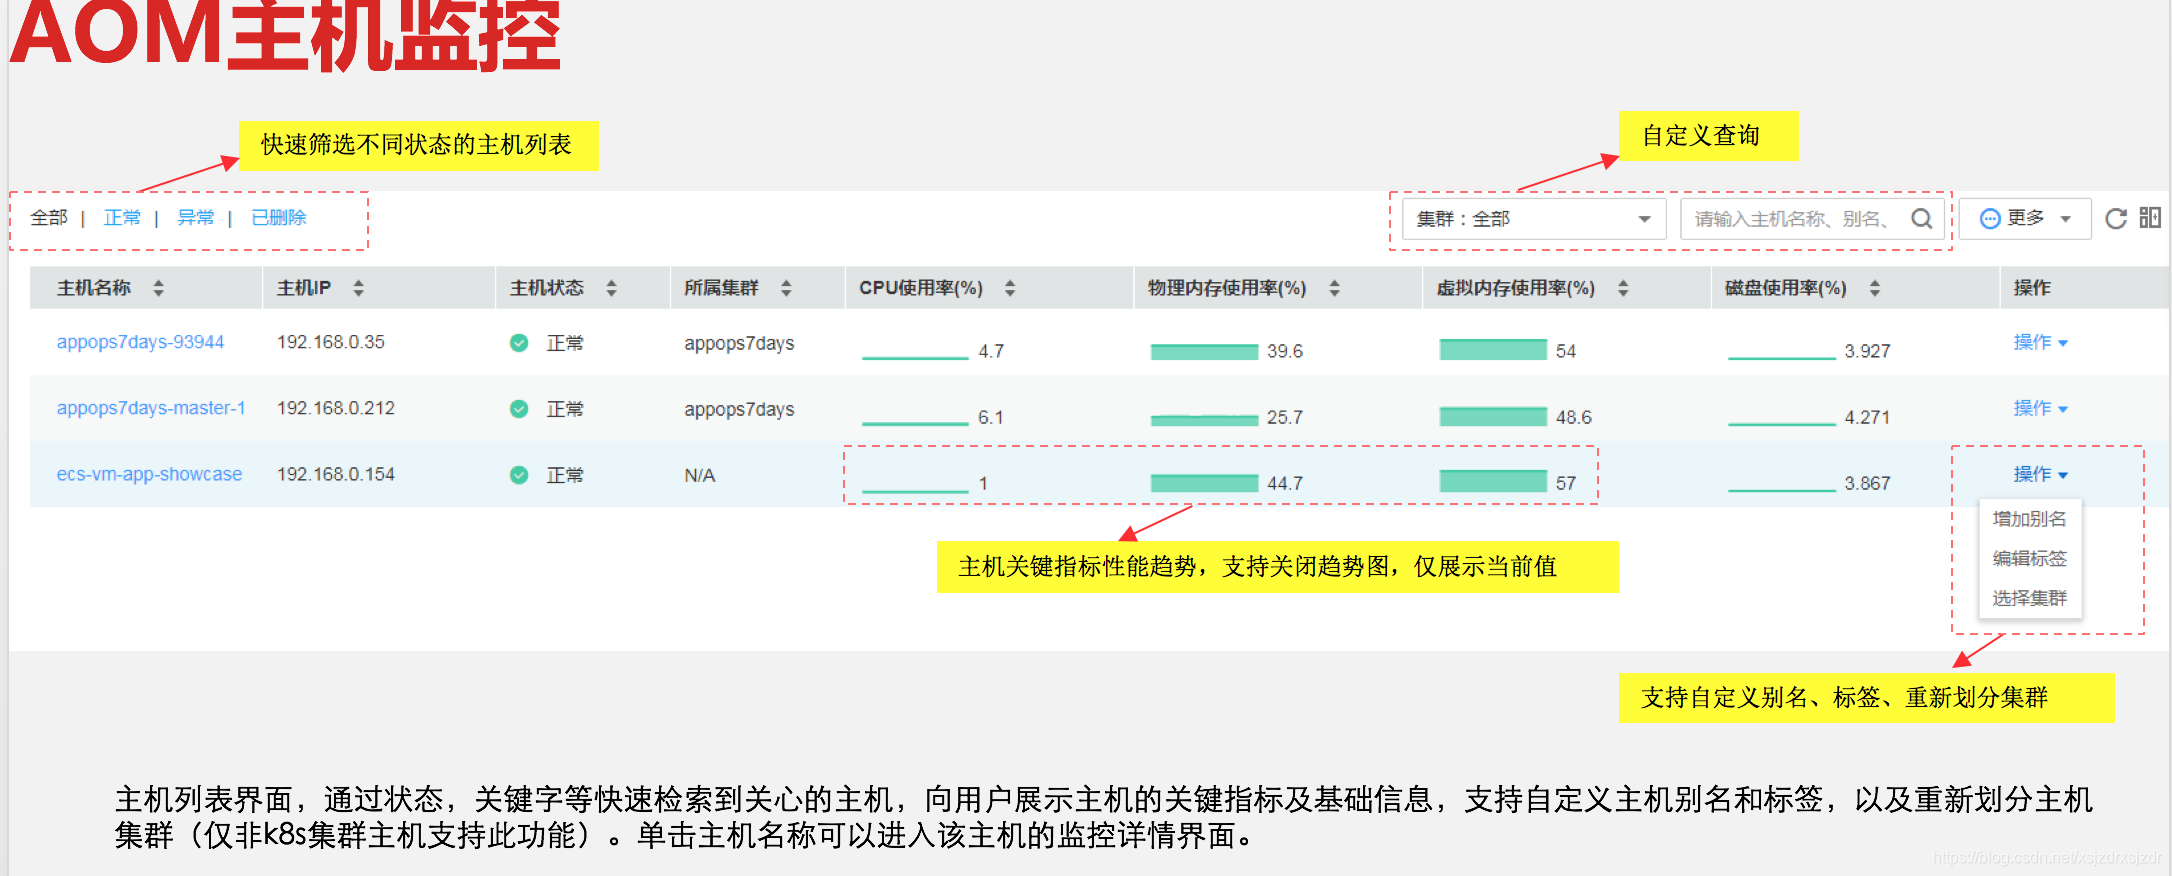Click IP address 192.168.0.212
The image size is (2172, 876).
pos(336,408)
